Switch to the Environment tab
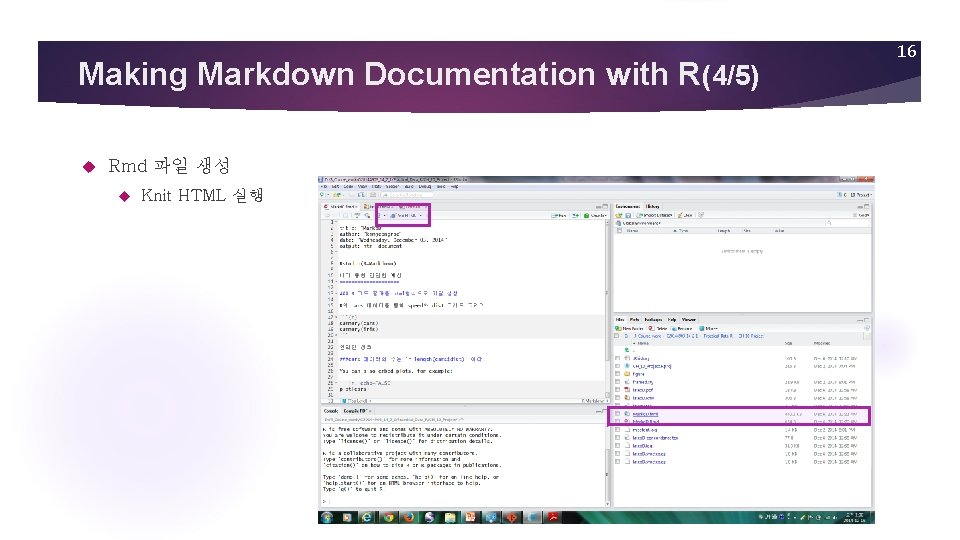960x540 pixels. click(x=628, y=206)
